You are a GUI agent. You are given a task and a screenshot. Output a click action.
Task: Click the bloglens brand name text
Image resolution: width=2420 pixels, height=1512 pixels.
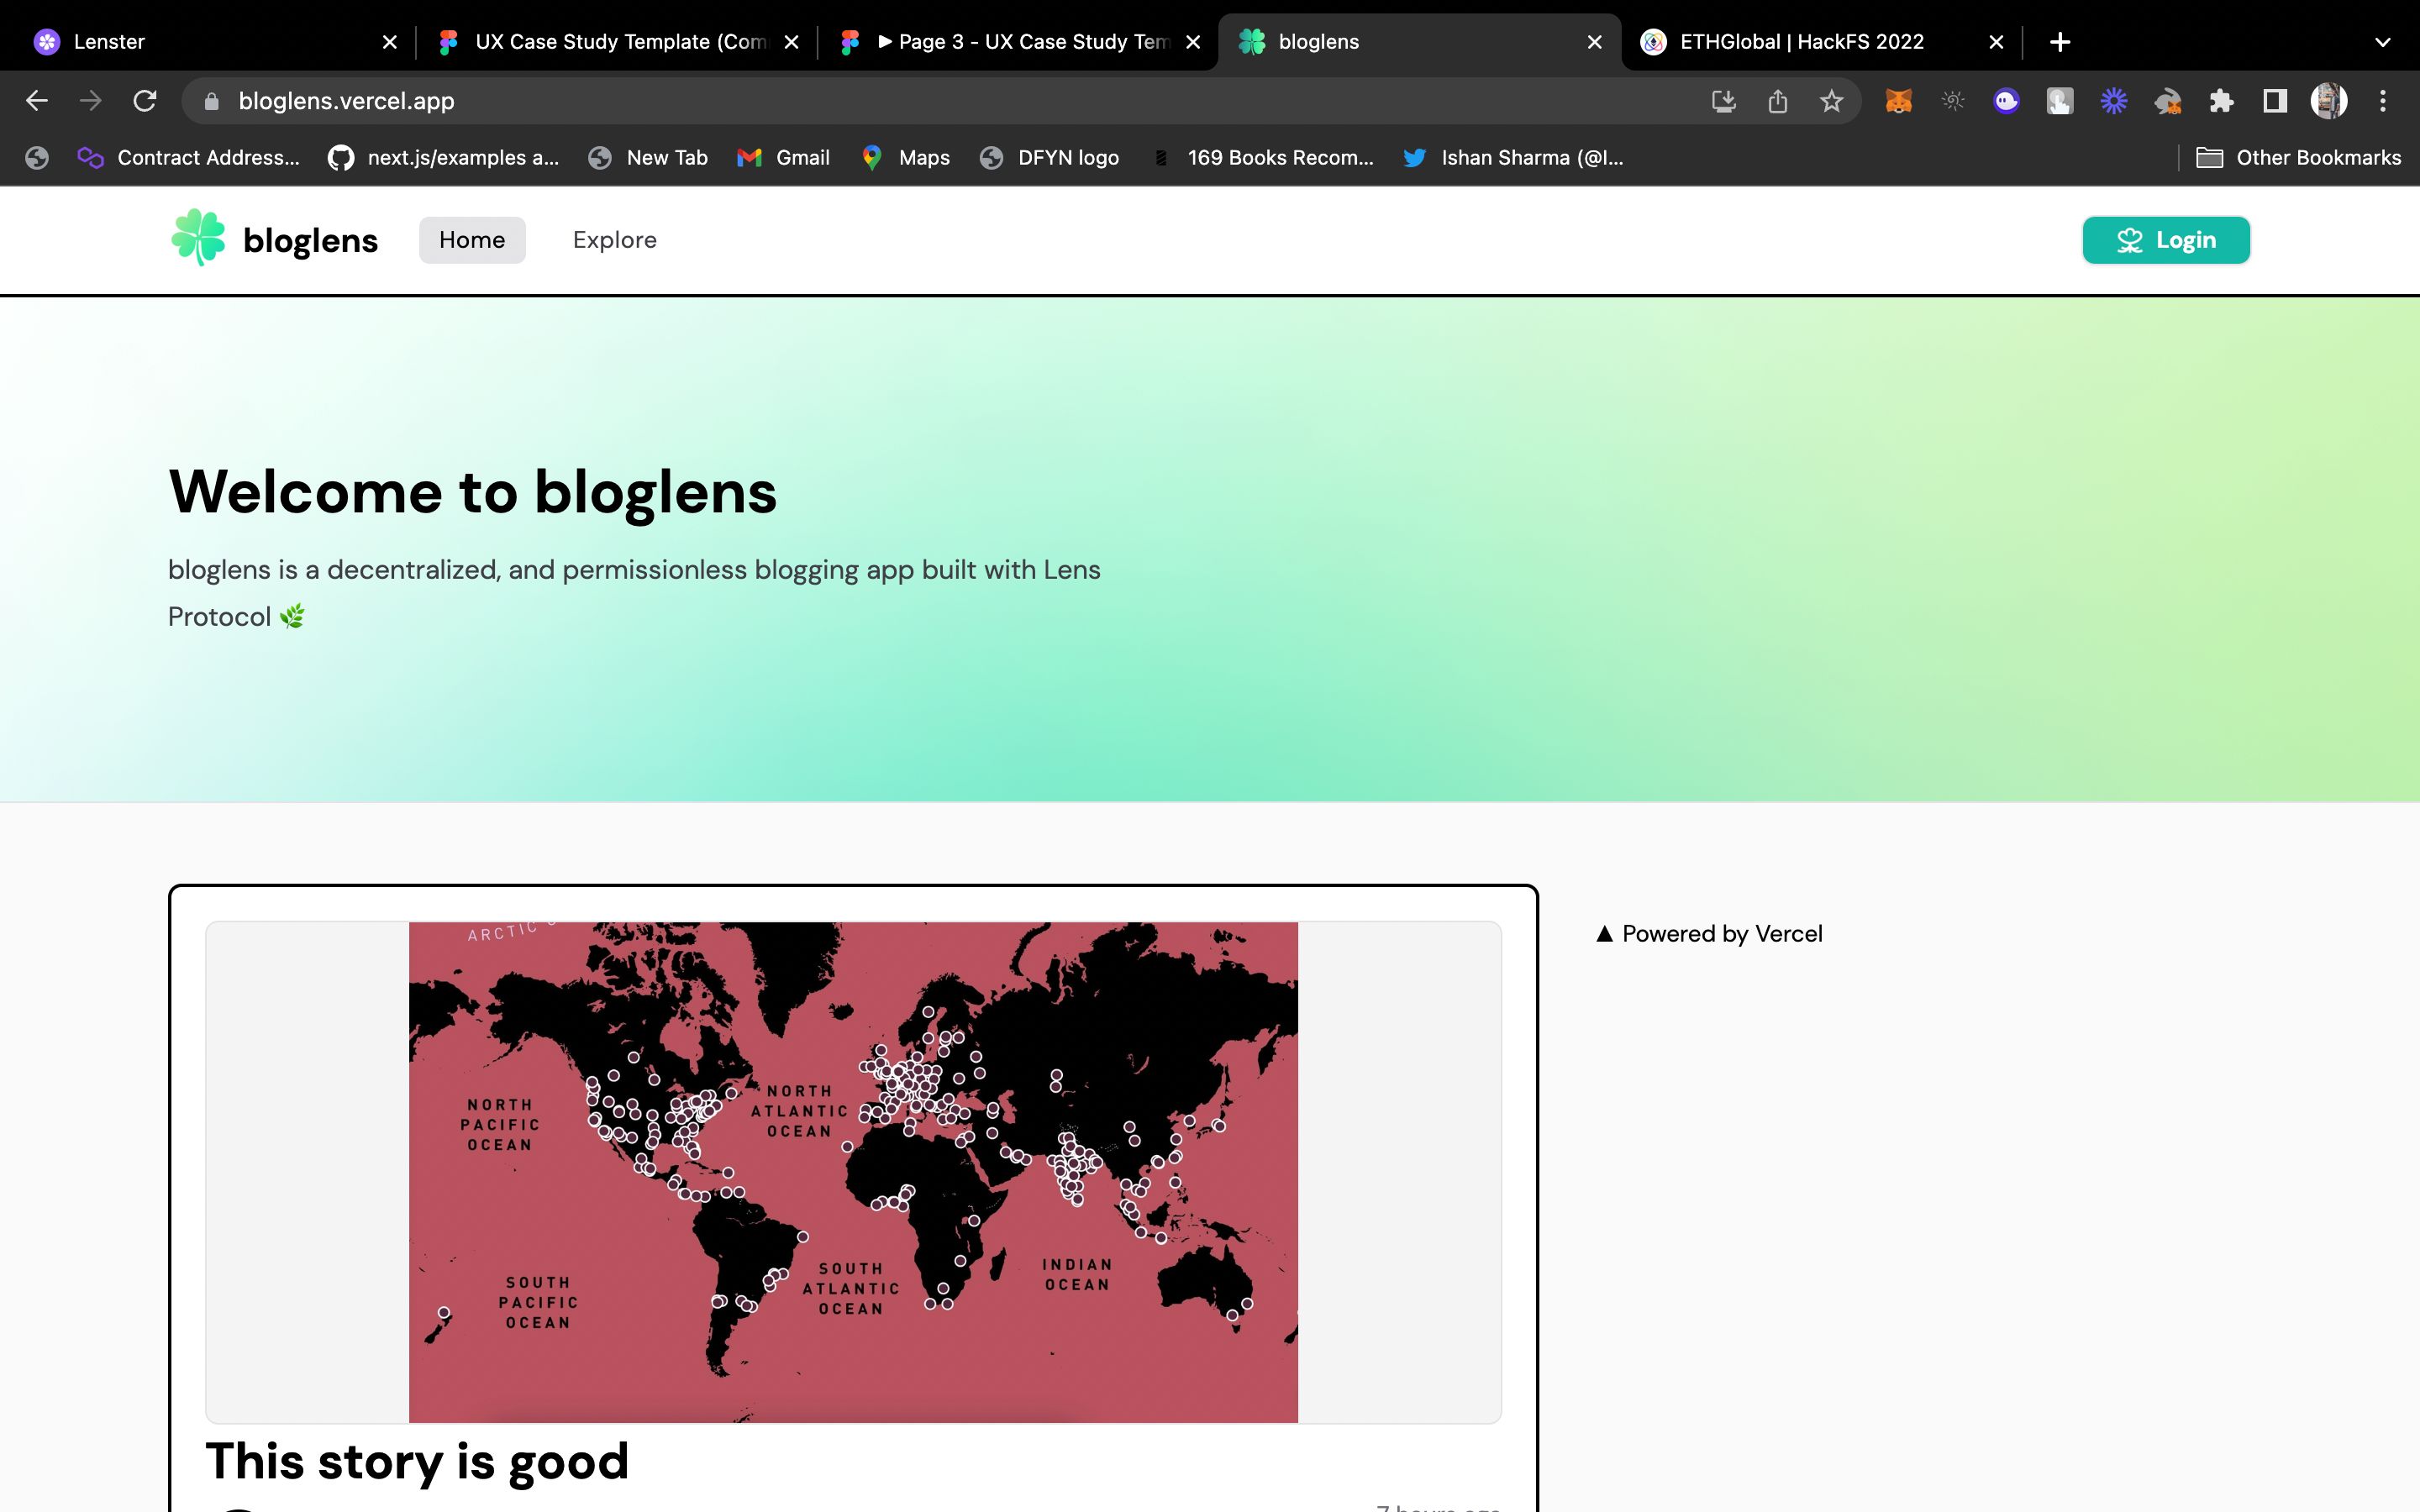310,241
